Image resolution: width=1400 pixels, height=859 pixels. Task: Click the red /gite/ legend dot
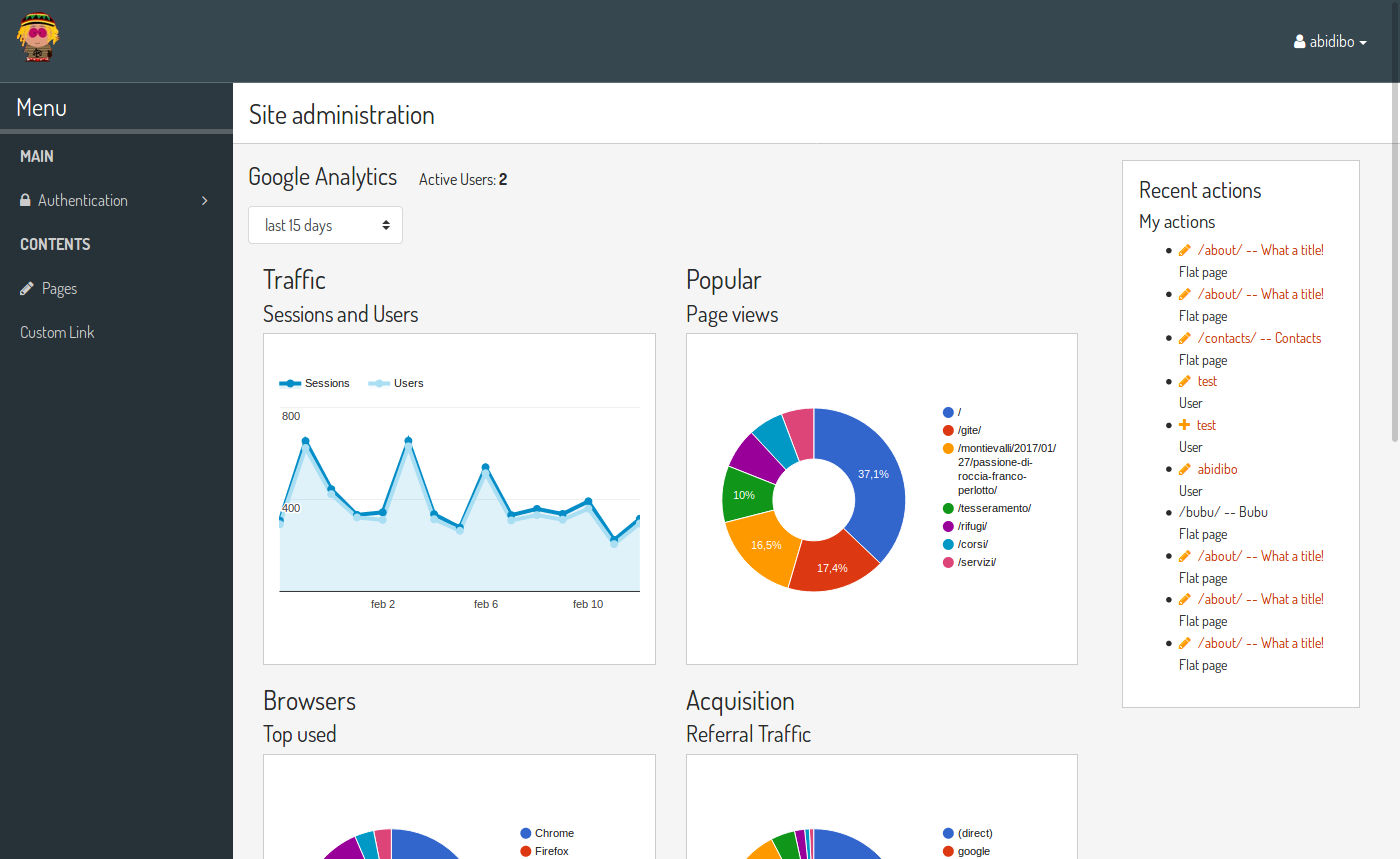coord(948,430)
